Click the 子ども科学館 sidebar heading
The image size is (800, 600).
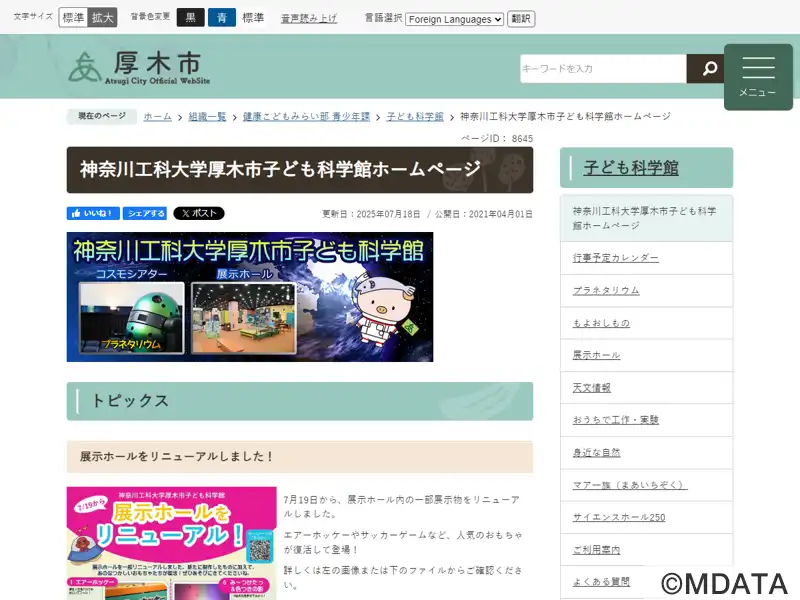click(x=631, y=168)
